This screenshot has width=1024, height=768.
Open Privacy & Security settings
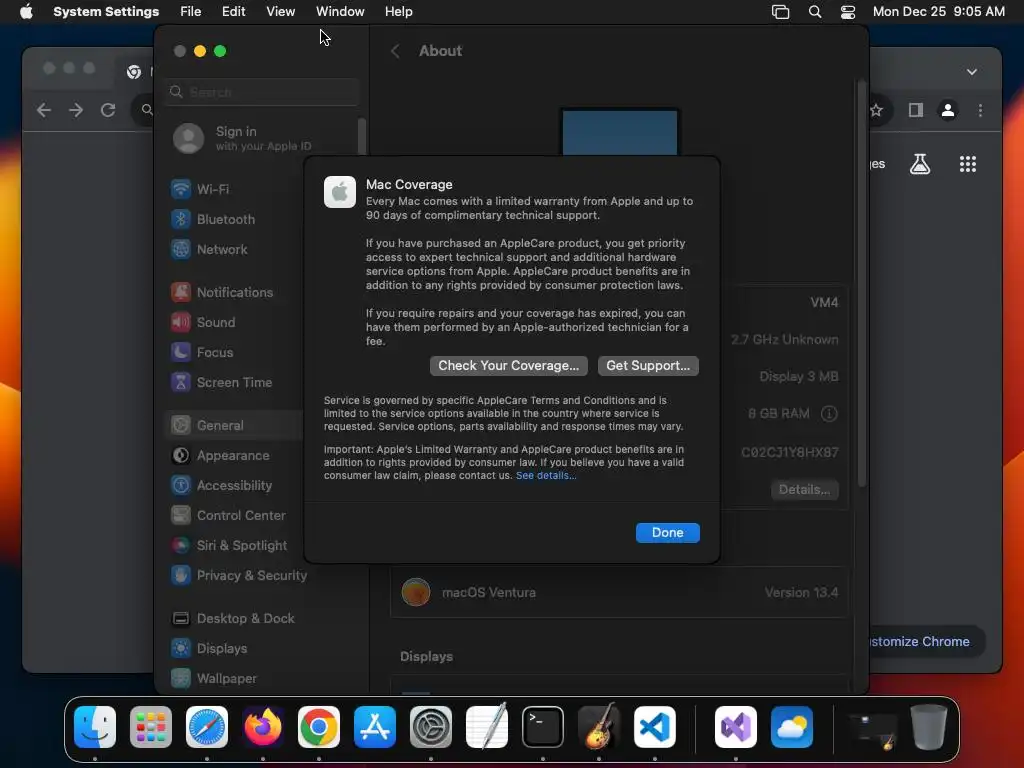click(238, 576)
